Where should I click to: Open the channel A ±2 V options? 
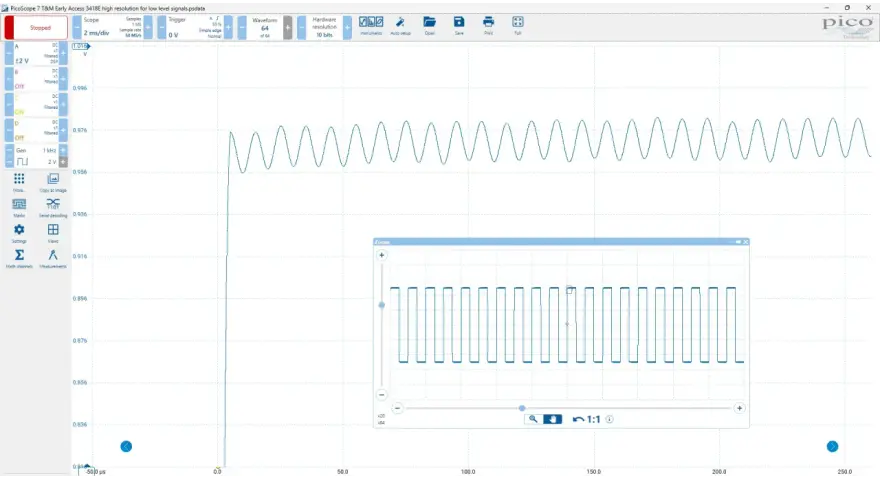(36, 53)
